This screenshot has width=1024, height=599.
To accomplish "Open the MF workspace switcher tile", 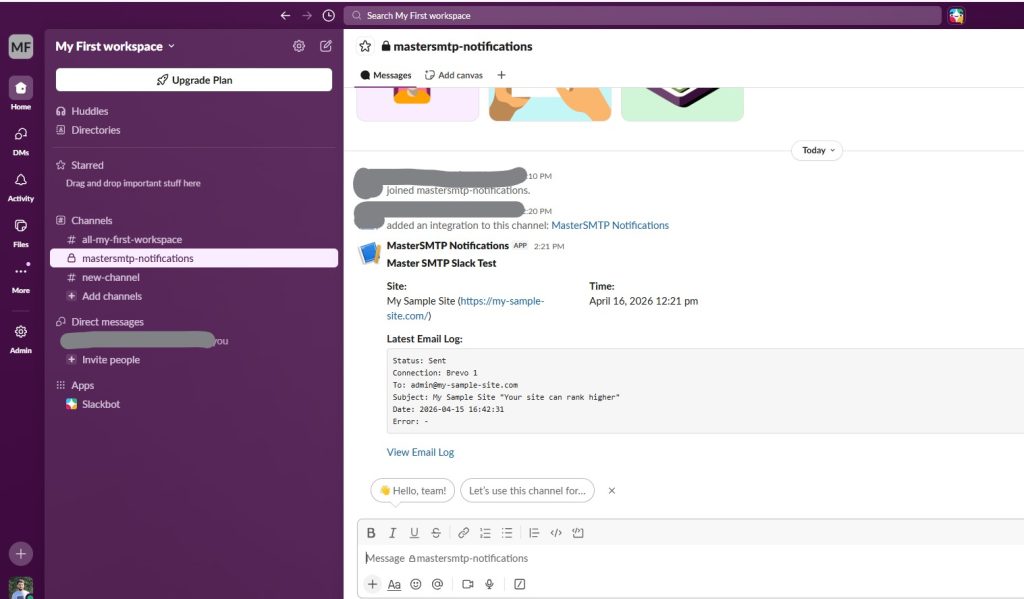I will [21, 46].
